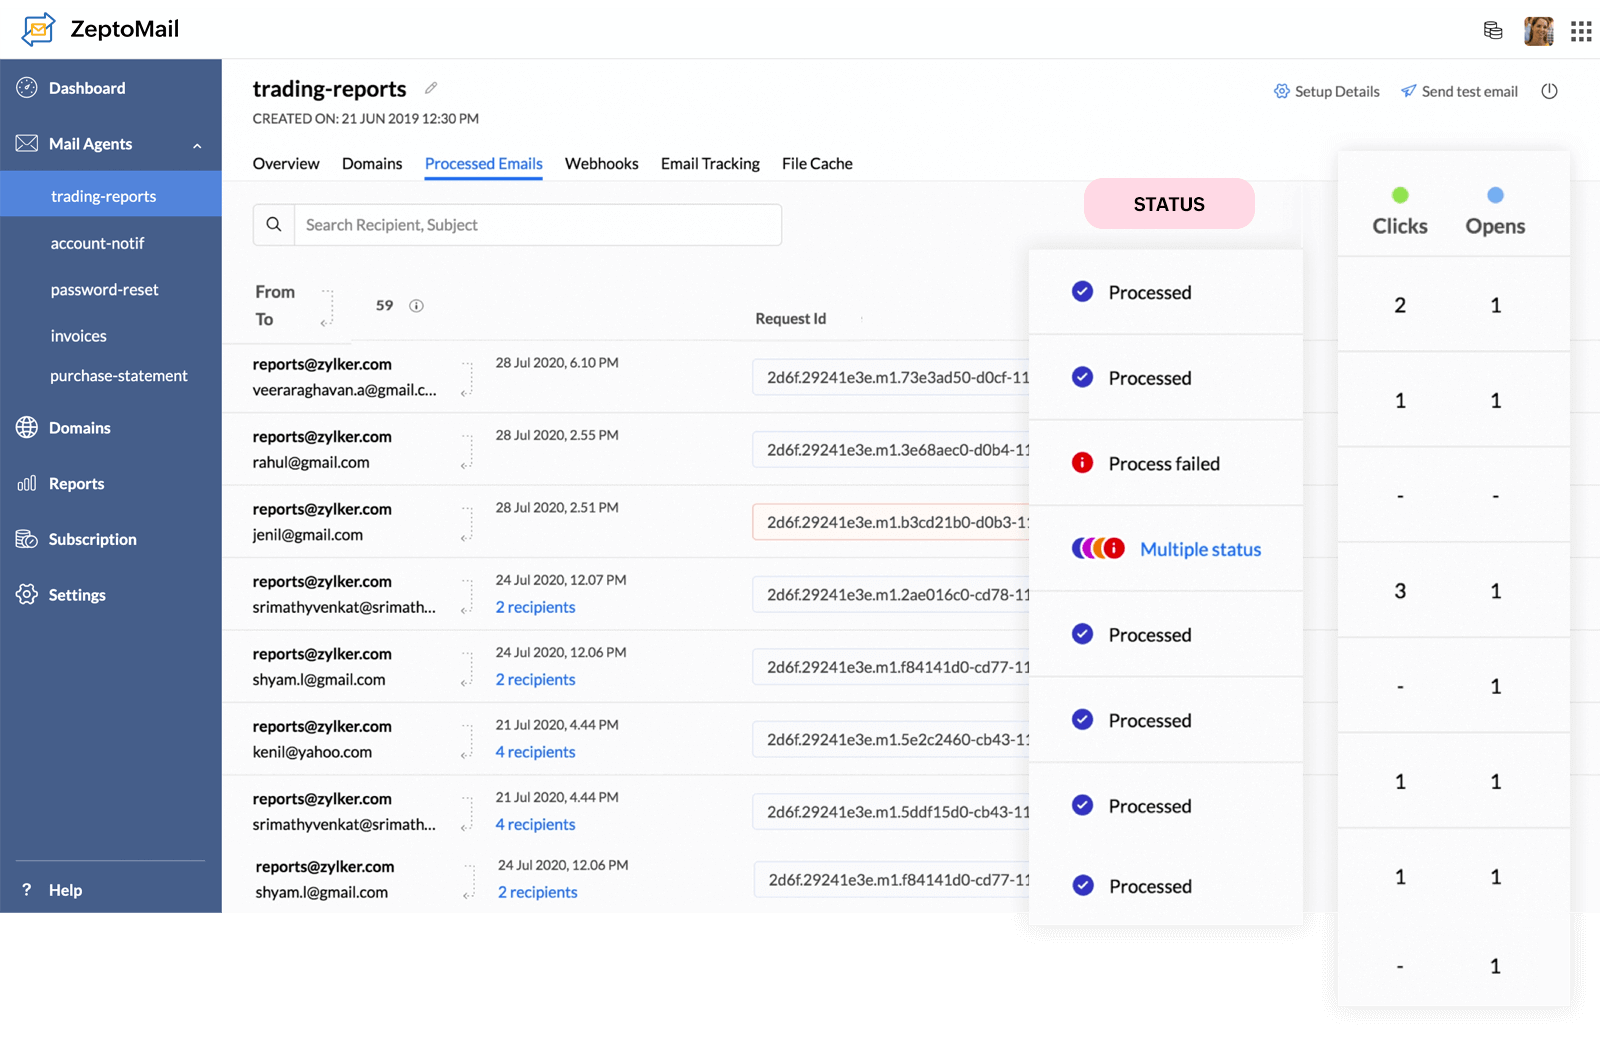Switch to the Domains tab
Screen dimensions: 1600x1060
(372, 164)
